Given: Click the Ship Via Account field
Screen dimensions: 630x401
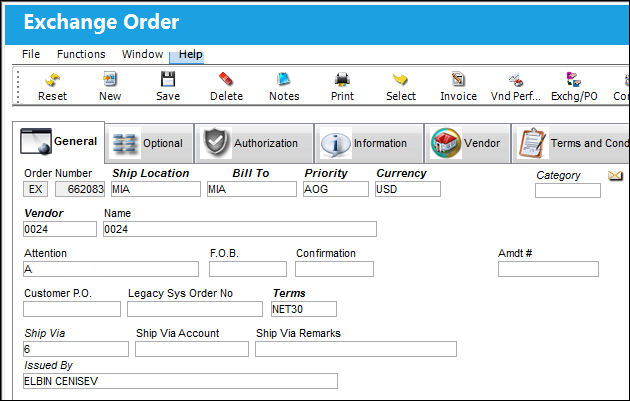Looking at the screenshot, I should 192,349.
